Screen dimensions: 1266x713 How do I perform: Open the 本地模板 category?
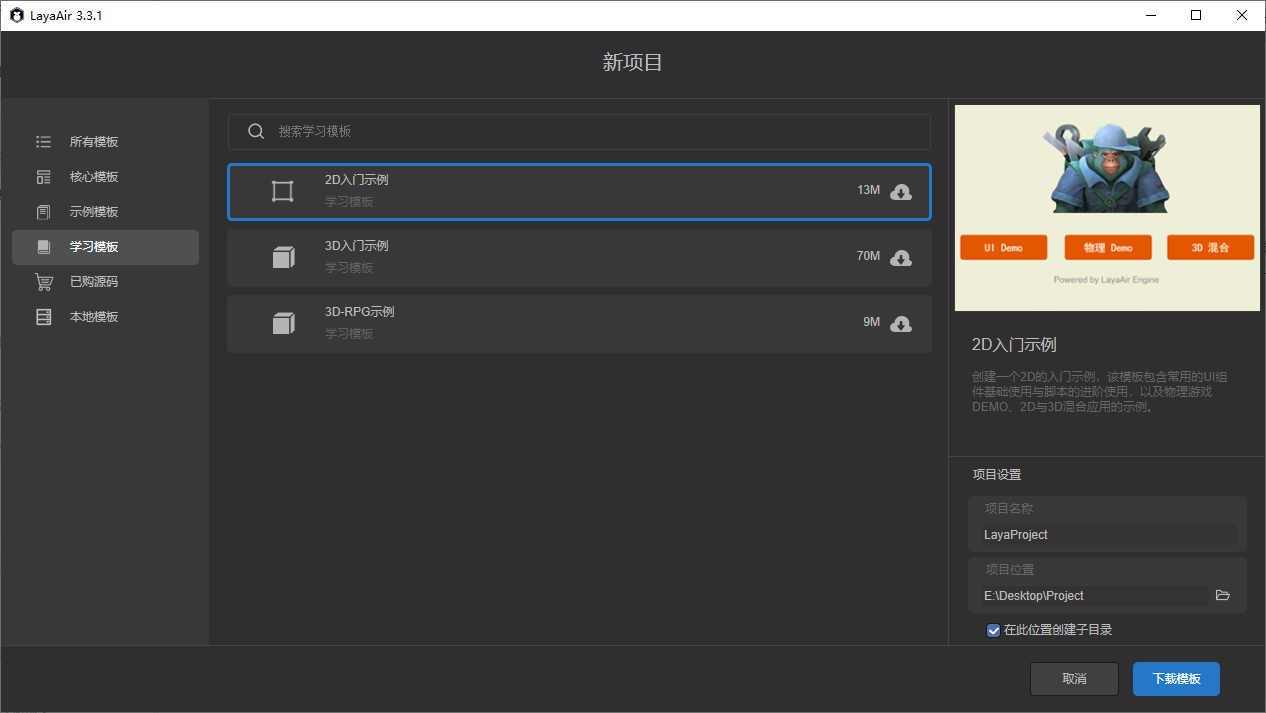pos(94,317)
